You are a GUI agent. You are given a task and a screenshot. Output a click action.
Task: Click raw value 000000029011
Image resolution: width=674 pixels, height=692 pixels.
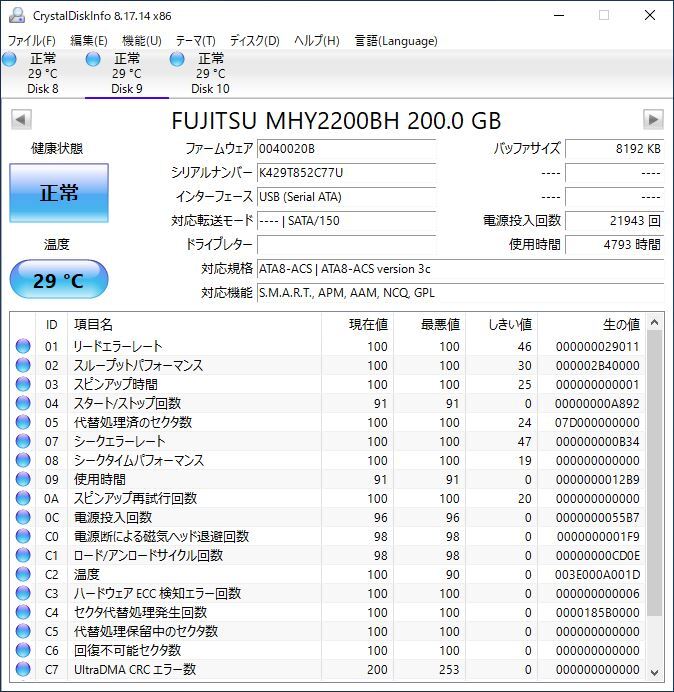click(x=598, y=347)
